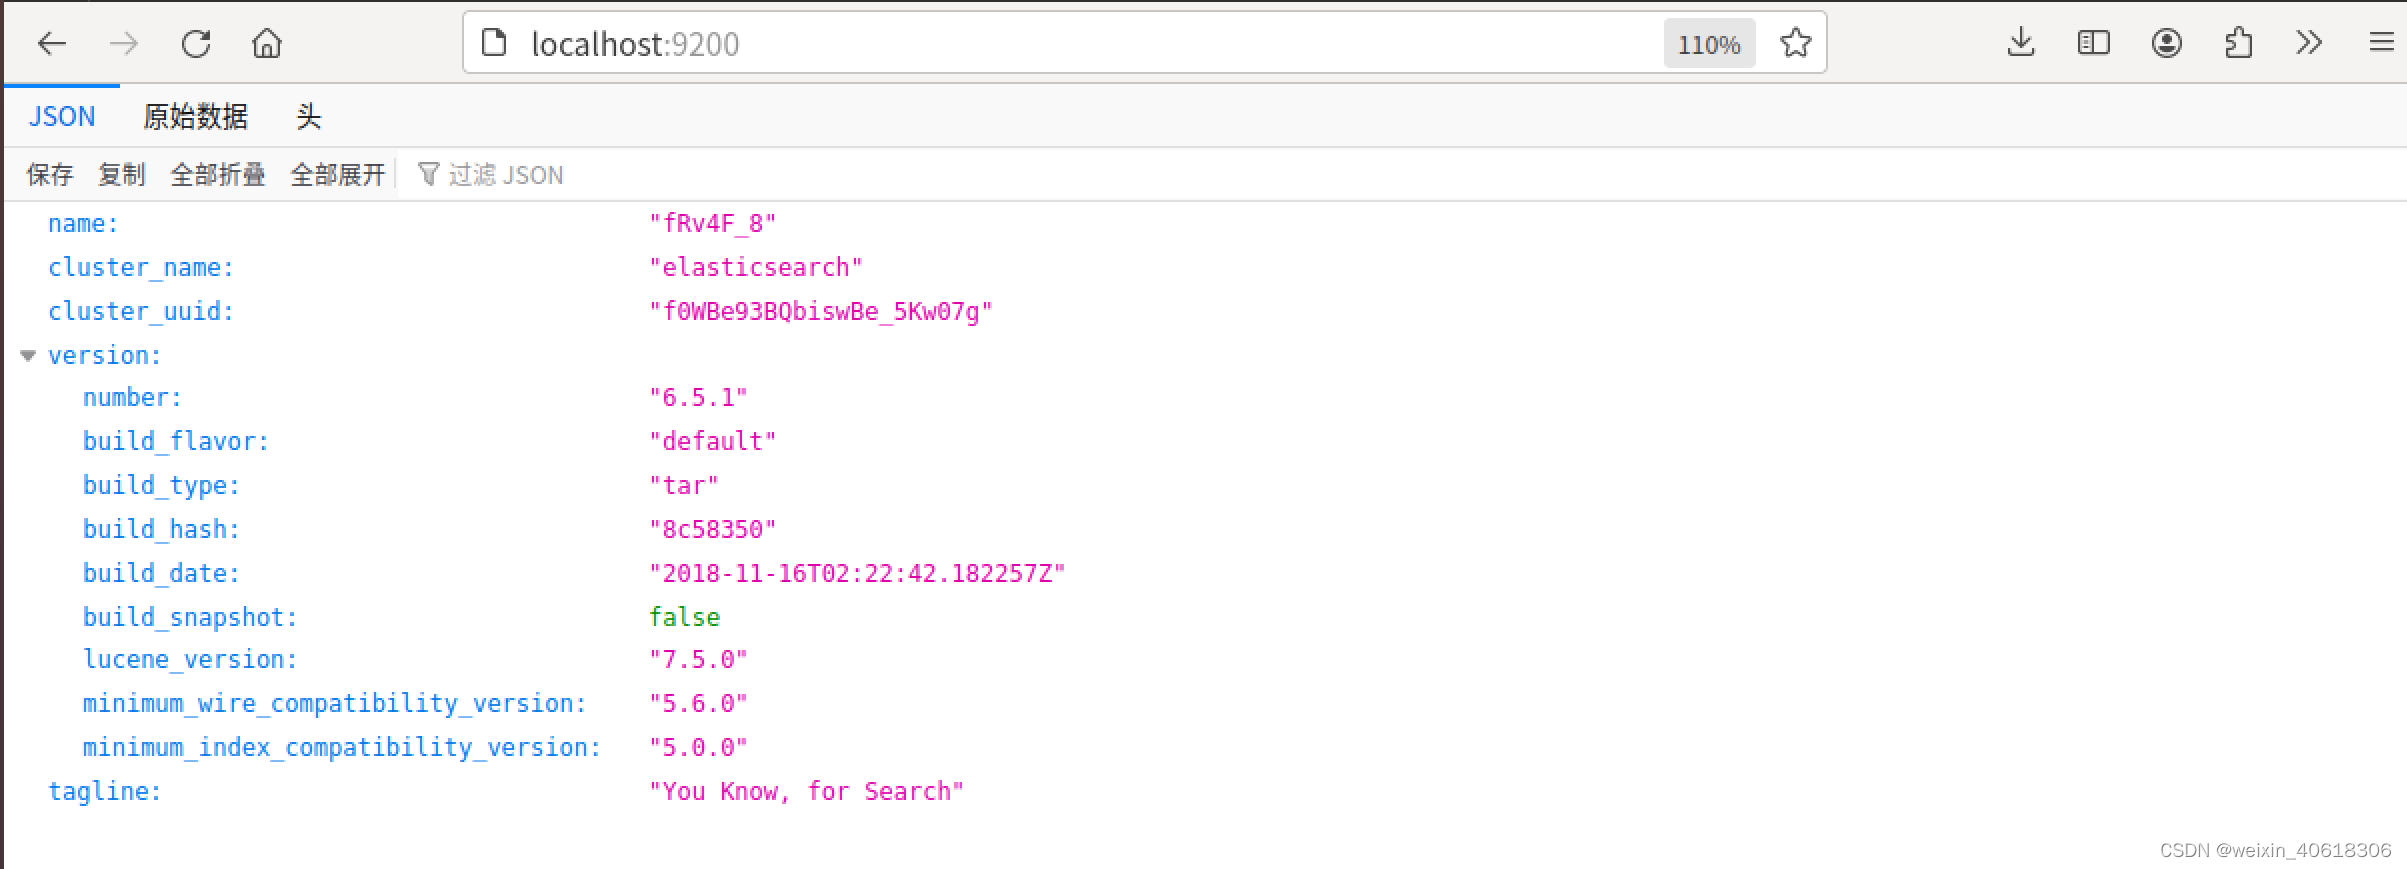Click the build hash "8c58350"
Screen dimensions: 2407x869
coord(713,530)
